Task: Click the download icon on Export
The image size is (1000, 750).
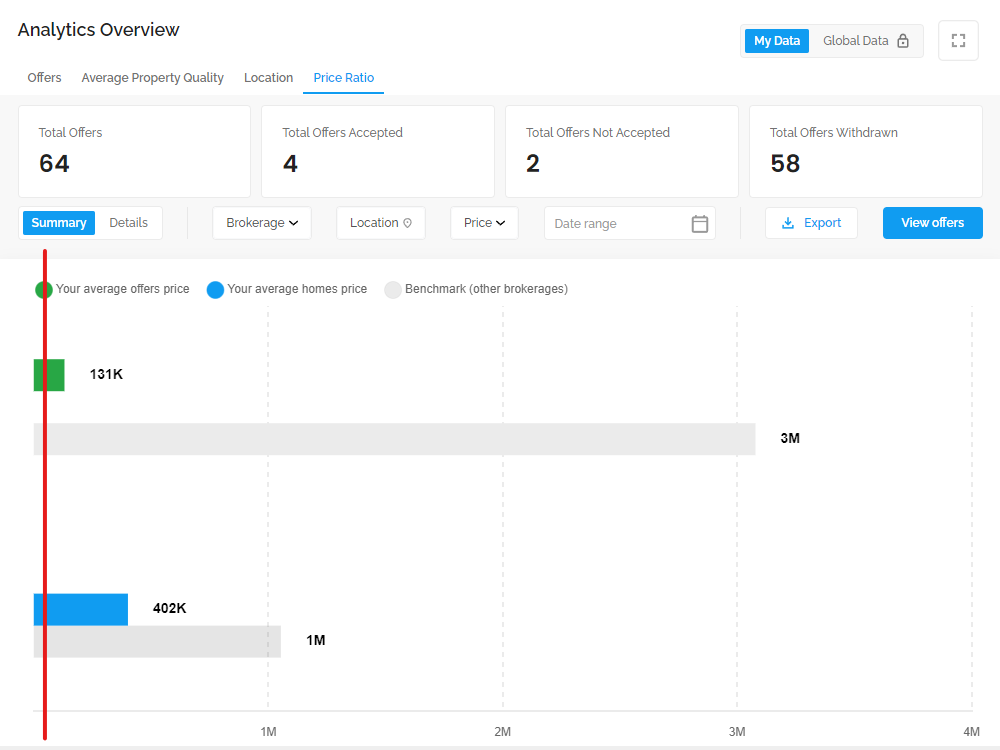Action: point(788,223)
